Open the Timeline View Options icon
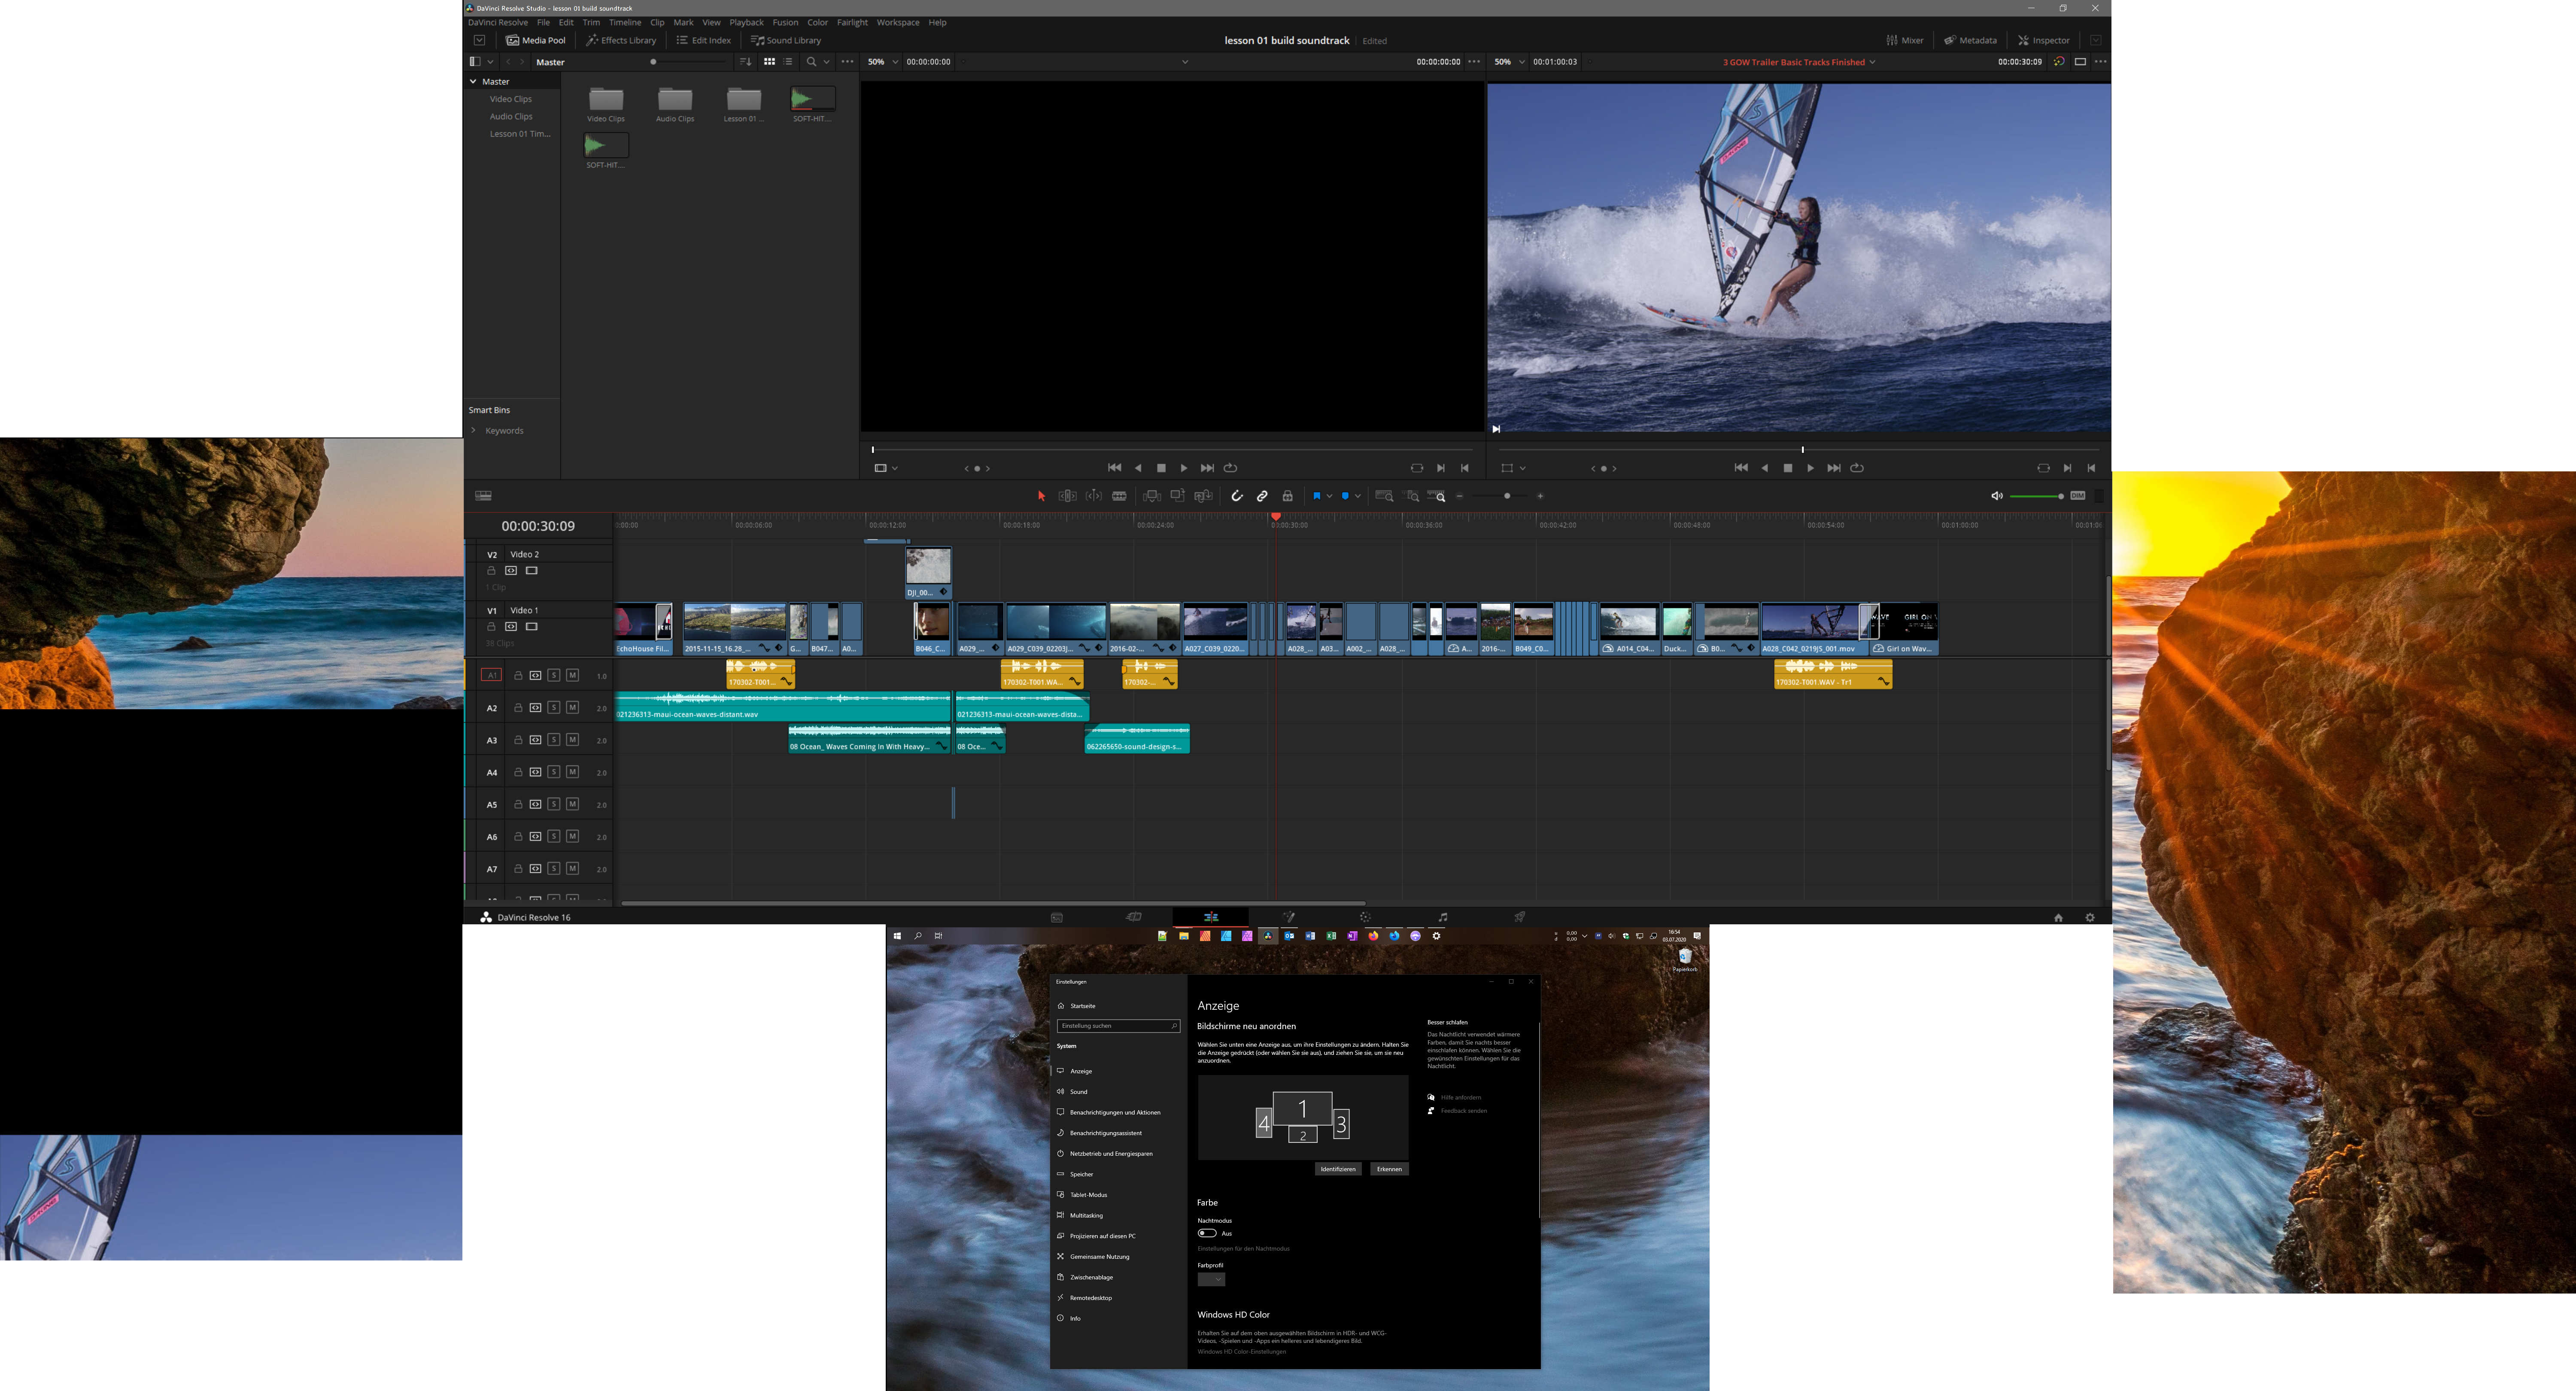The image size is (2576, 1391). [483, 496]
